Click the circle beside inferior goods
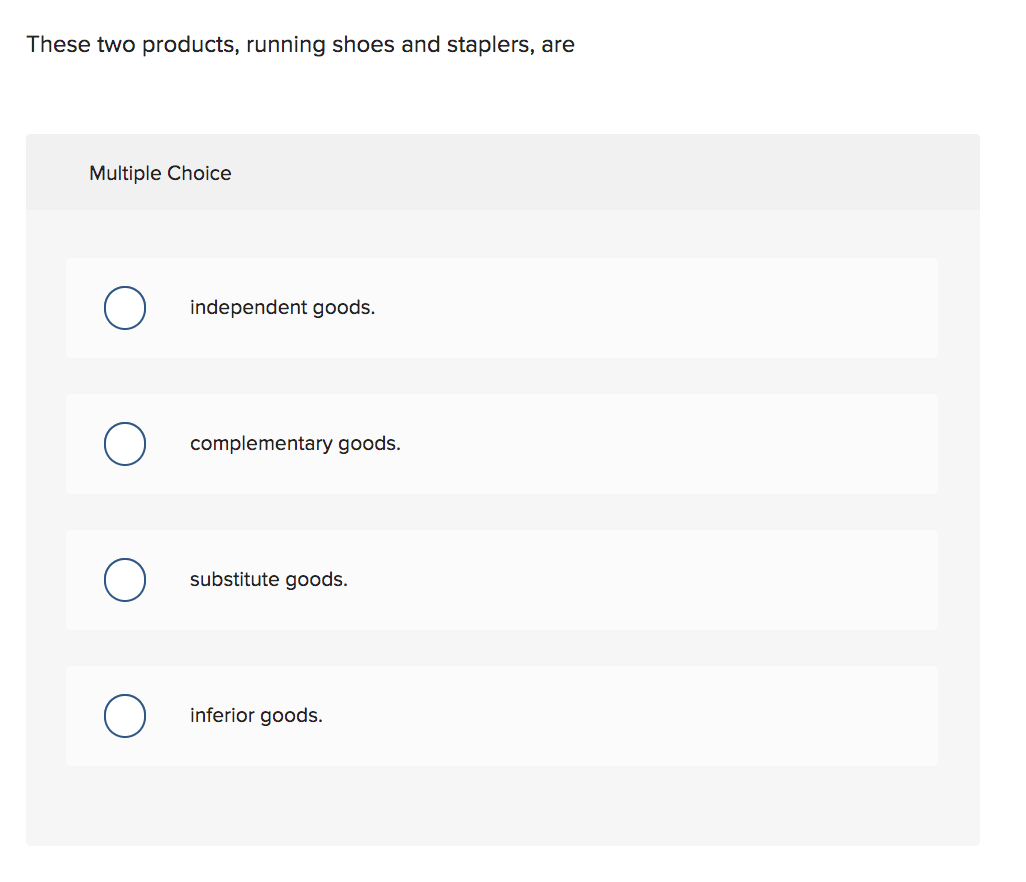 coord(124,716)
